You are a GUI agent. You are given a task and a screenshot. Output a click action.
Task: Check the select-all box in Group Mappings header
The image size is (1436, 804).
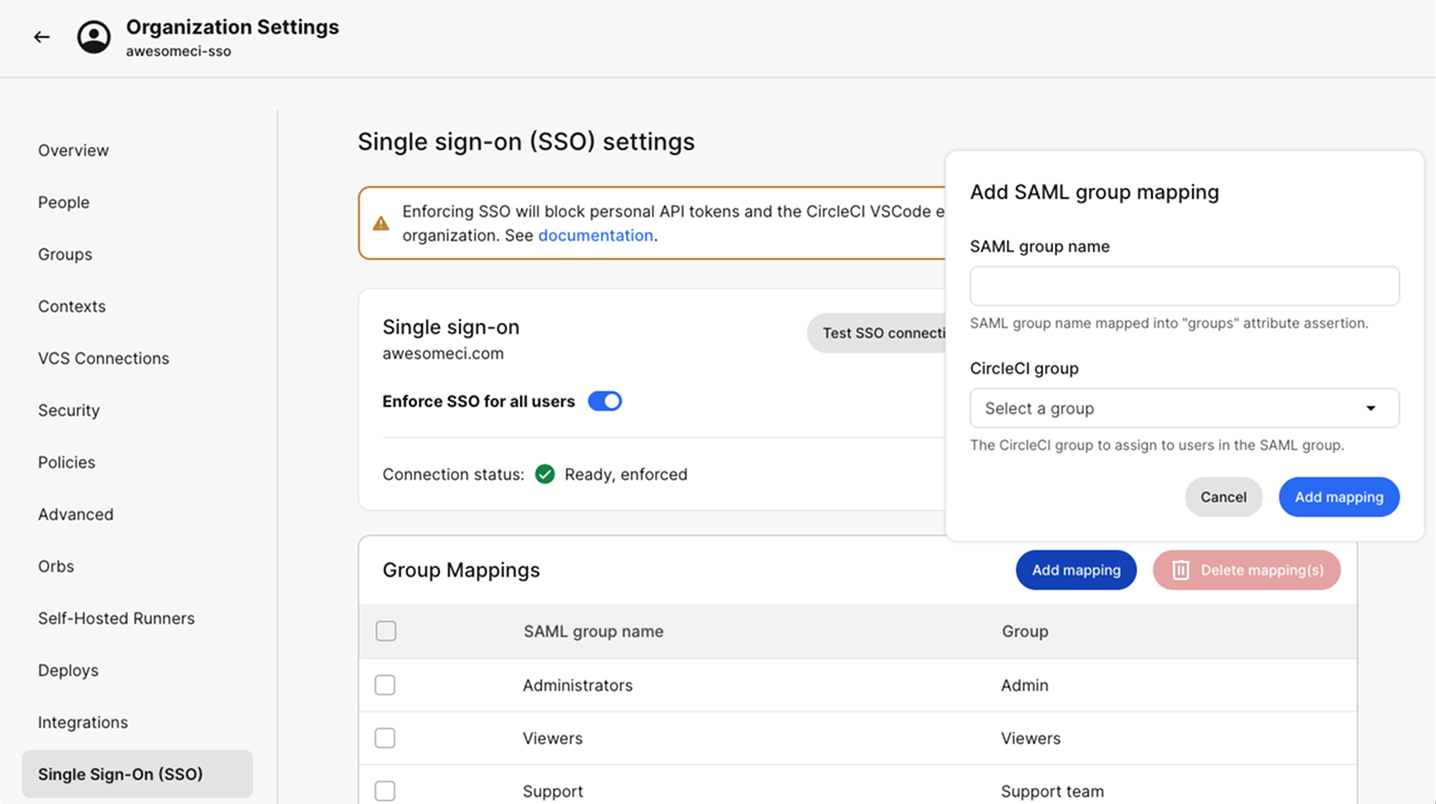tap(386, 631)
